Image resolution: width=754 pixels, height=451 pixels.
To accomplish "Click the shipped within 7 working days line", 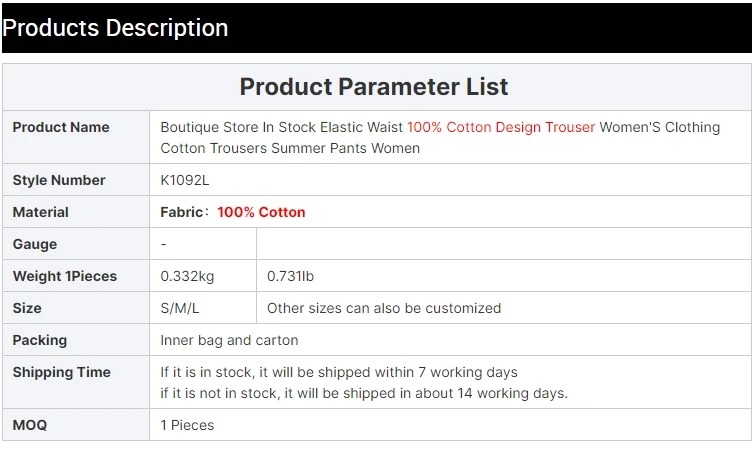I will 339,372.
